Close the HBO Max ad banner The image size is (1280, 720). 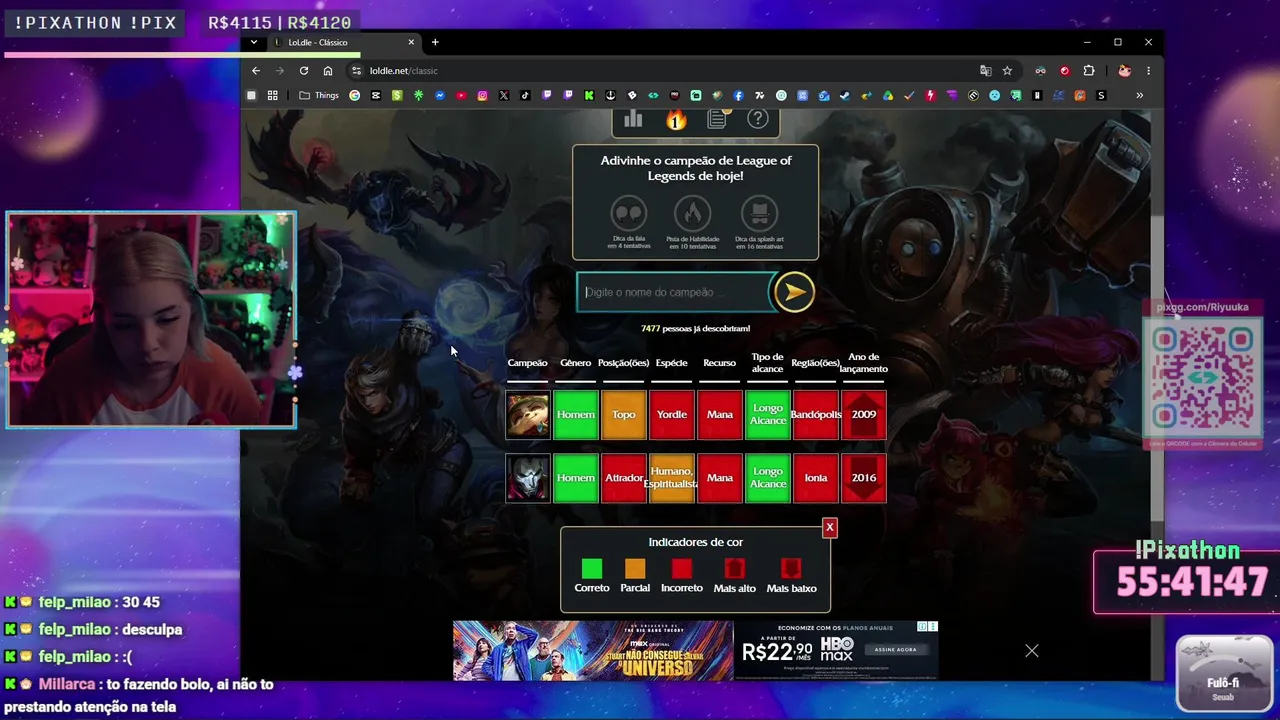[1032, 651]
